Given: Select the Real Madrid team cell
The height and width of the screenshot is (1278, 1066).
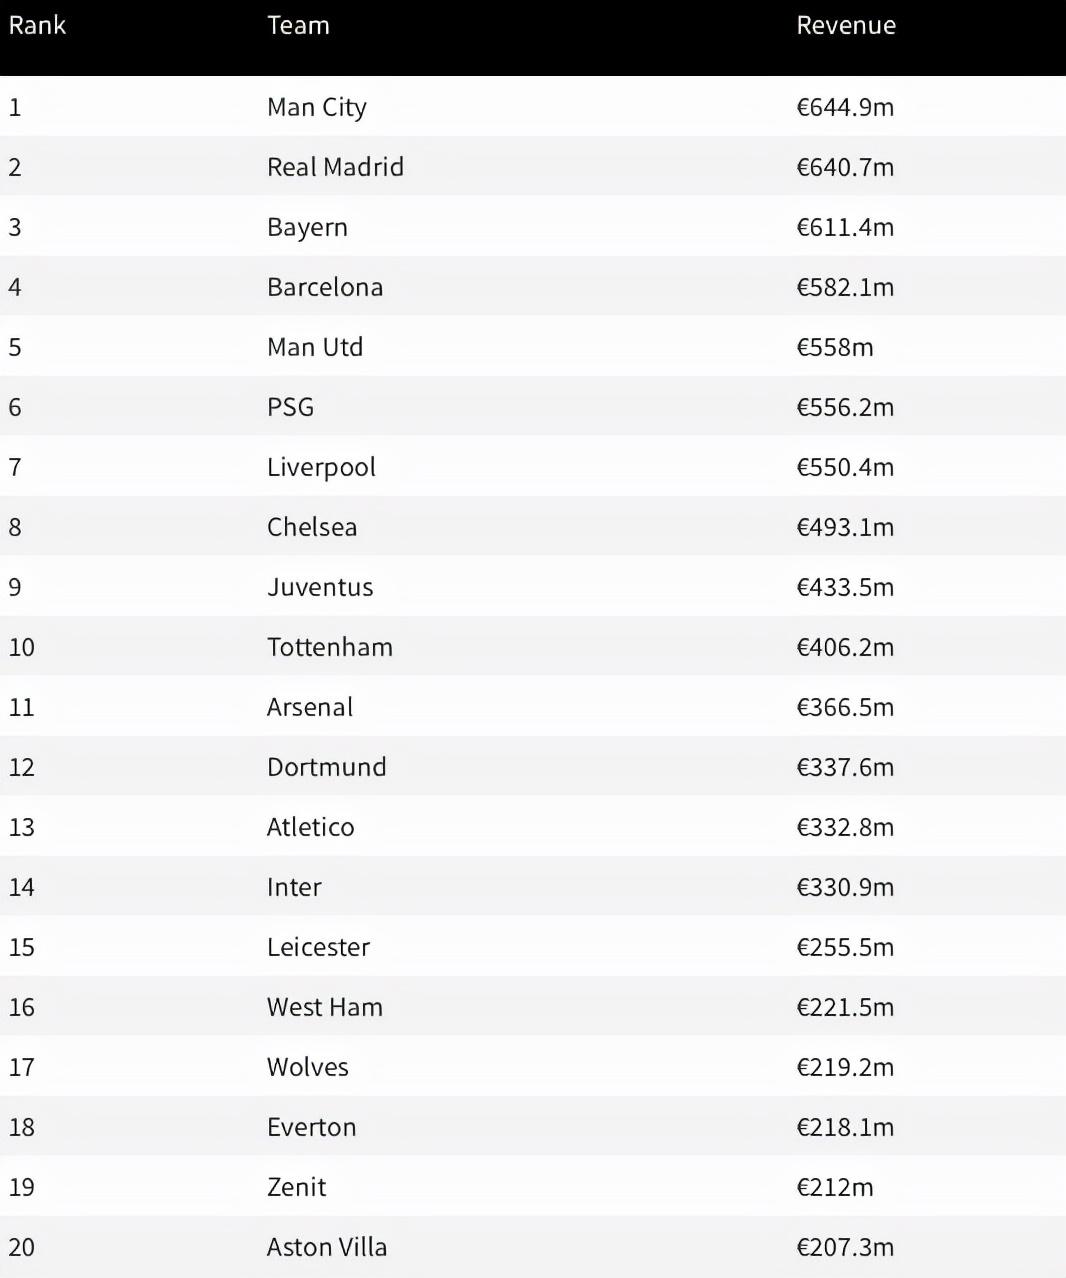Looking at the screenshot, I should (x=335, y=167).
